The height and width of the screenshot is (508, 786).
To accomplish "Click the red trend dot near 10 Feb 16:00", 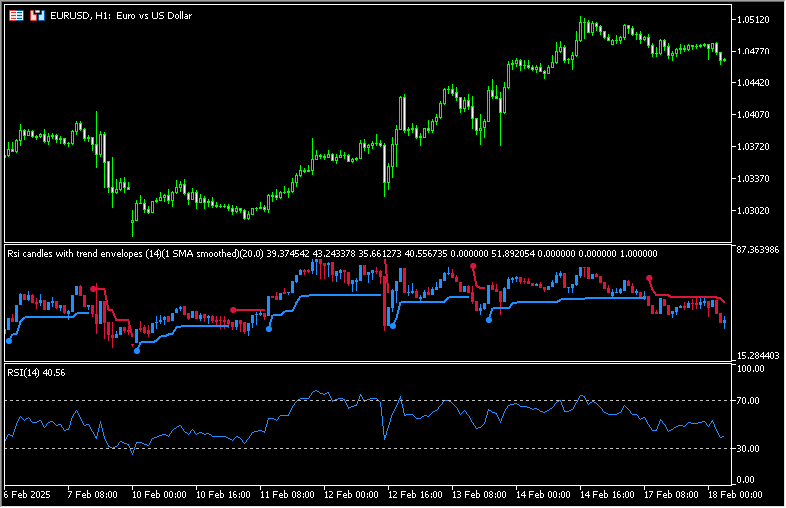I will click(x=233, y=310).
